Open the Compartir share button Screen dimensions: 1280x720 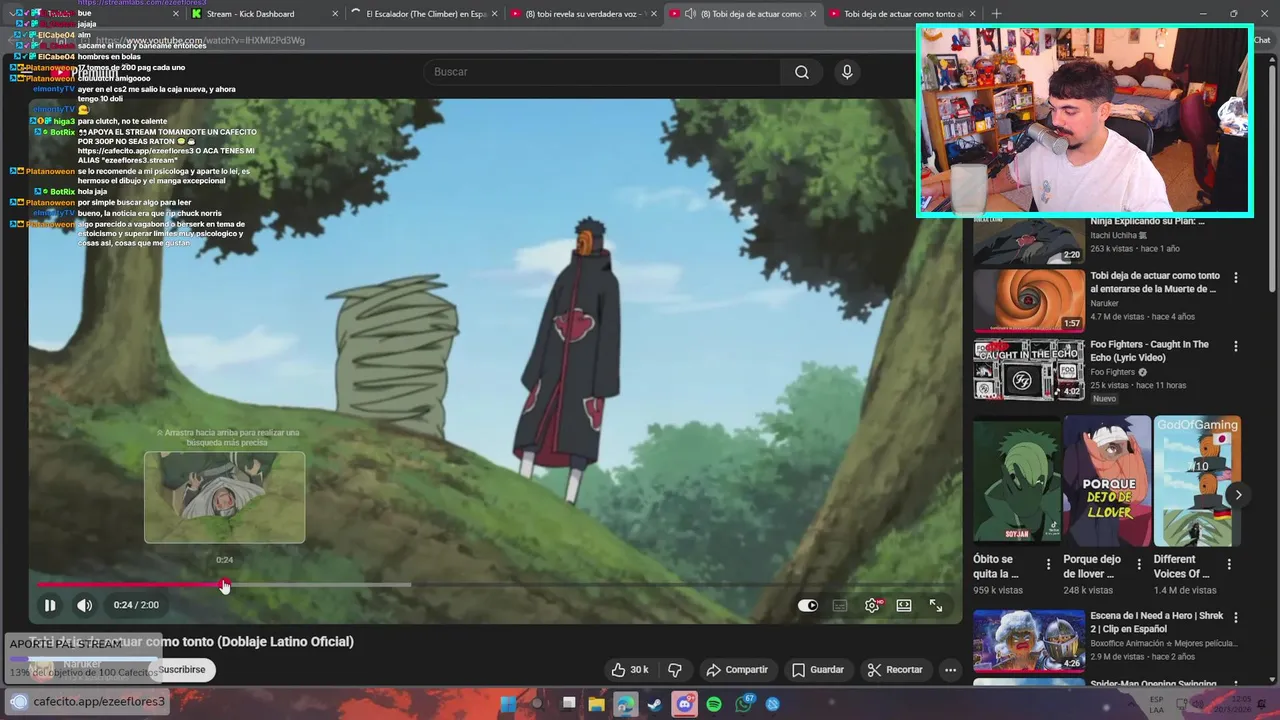[x=737, y=670]
